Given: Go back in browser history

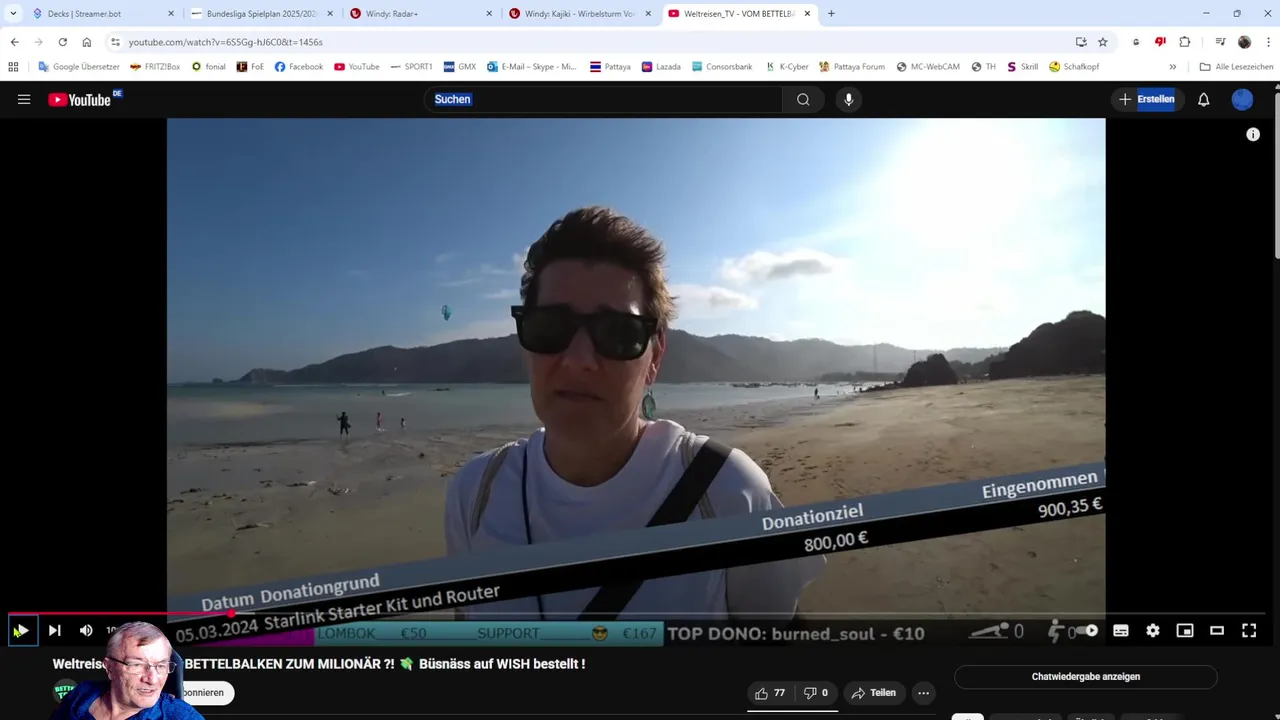Looking at the screenshot, I should (x=14, y=42).
